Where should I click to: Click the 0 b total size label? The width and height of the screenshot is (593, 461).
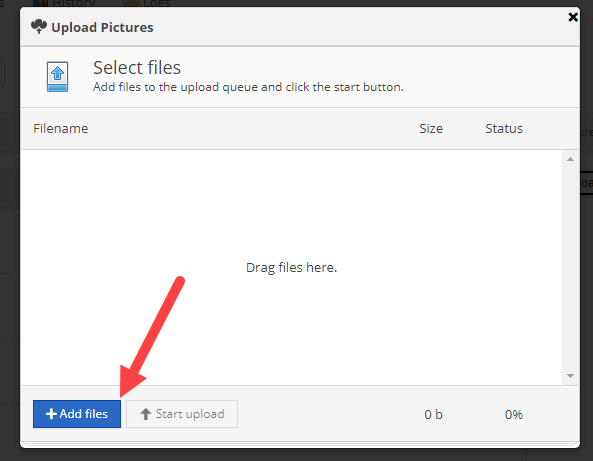click(x=433, y=414)
